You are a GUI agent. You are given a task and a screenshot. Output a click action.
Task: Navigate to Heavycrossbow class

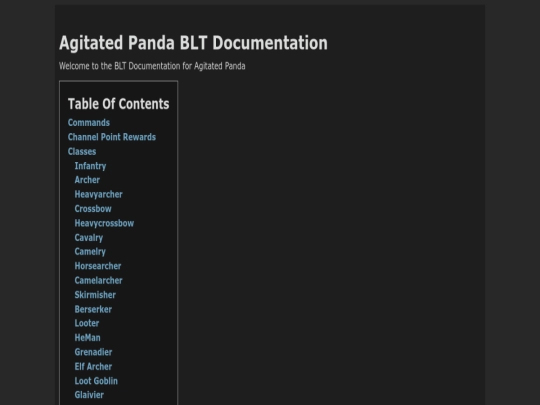coord(104,223)
